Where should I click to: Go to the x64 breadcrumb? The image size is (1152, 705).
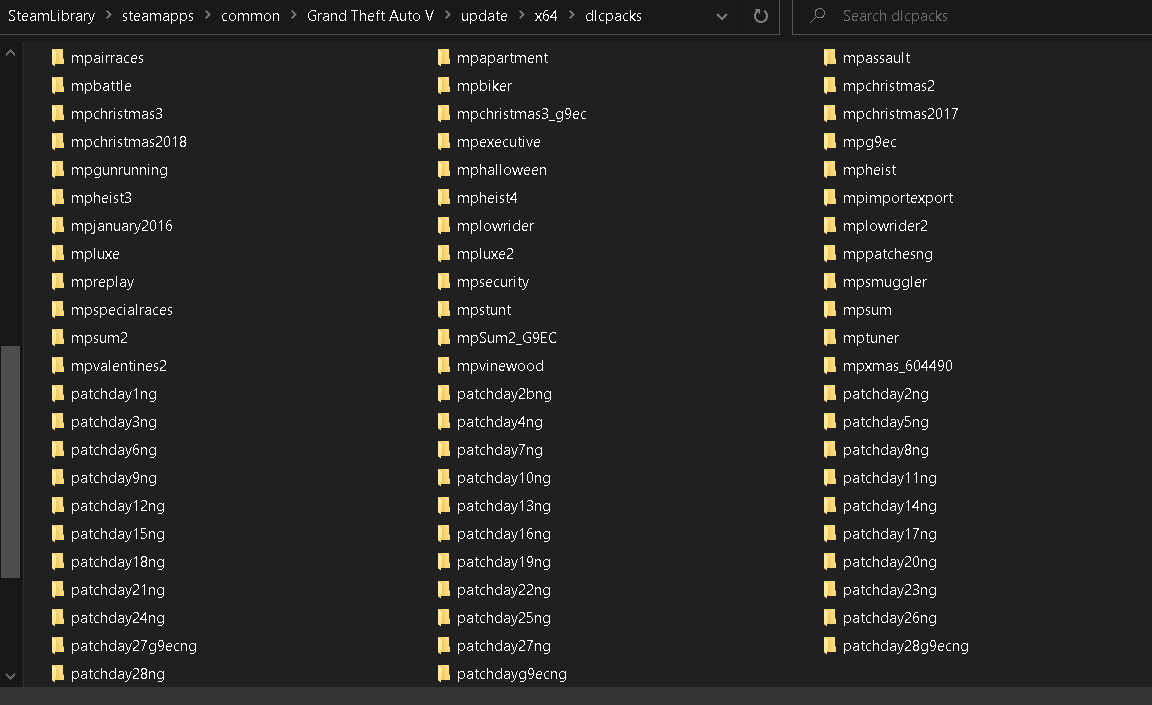(x=546, y=15)
